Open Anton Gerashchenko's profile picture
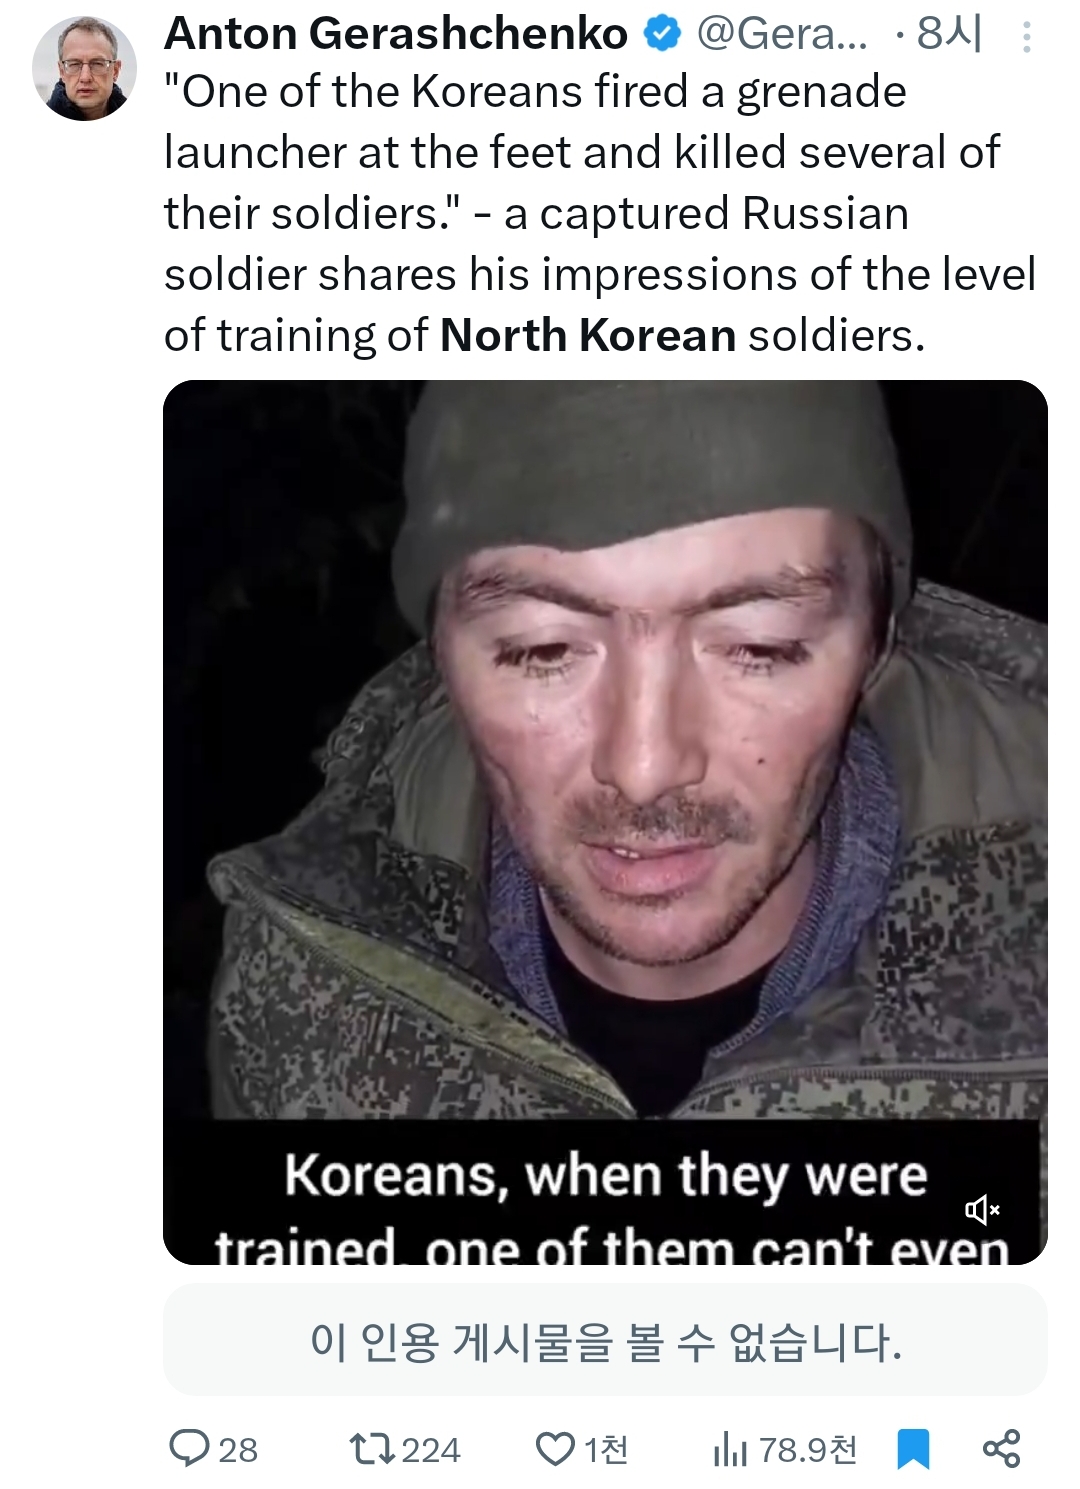The image size is (1080, 1489). pos(84,68)
